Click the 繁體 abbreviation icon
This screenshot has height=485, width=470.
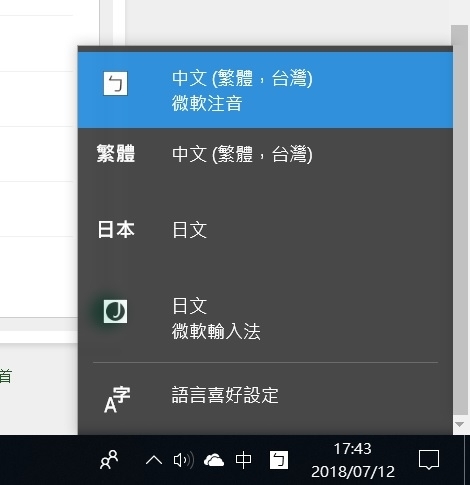tap(116, 154)
